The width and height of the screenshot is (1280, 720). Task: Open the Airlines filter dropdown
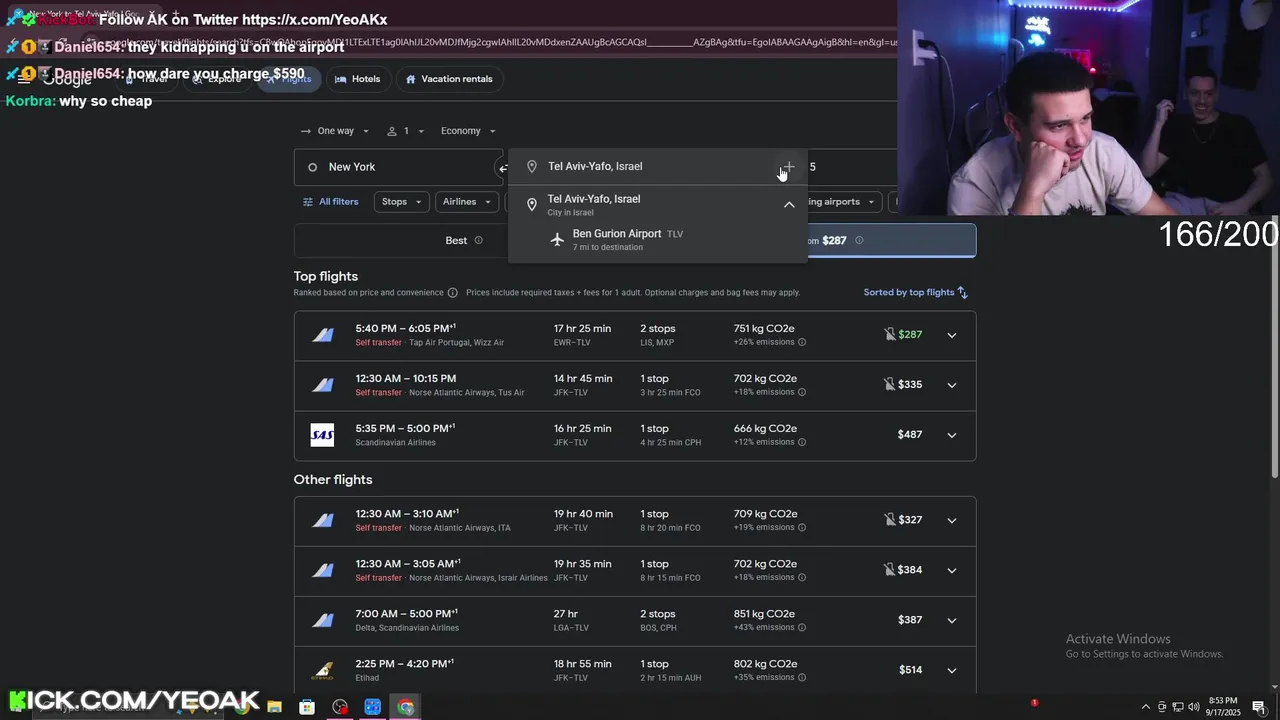[x=466, y=202]
